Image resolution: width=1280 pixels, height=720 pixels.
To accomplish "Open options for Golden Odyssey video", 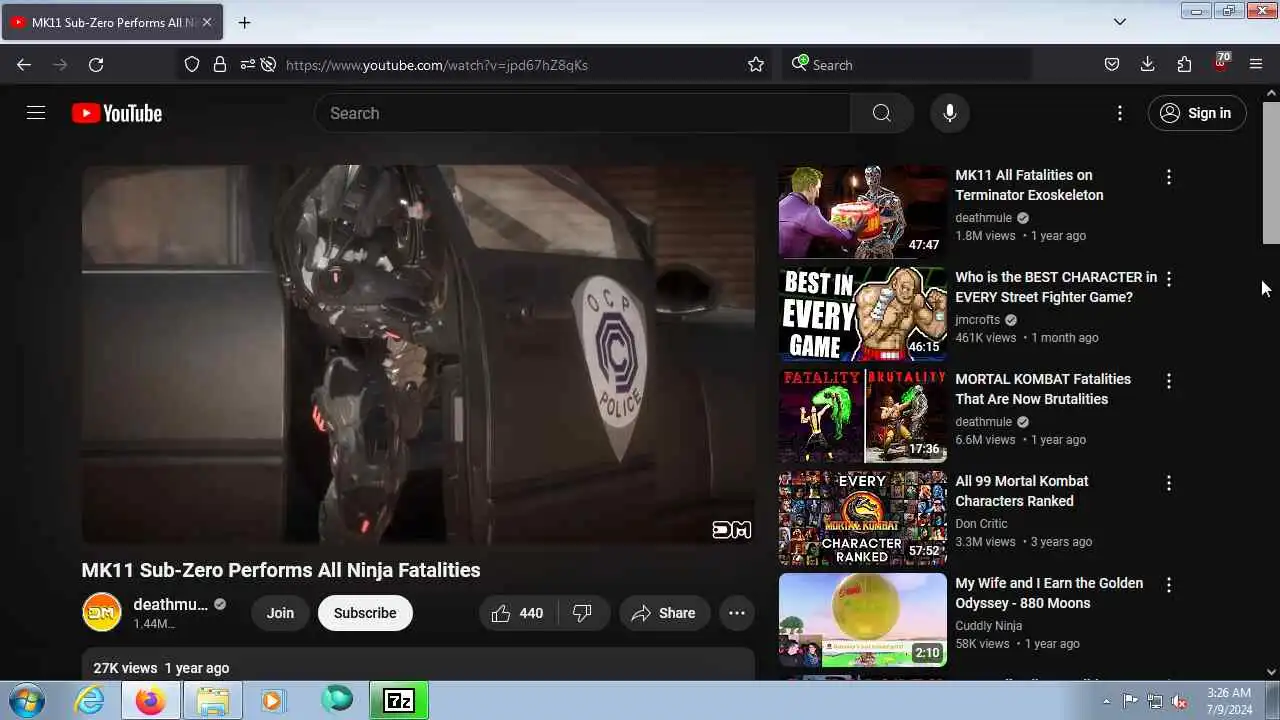I will 1168,585.
